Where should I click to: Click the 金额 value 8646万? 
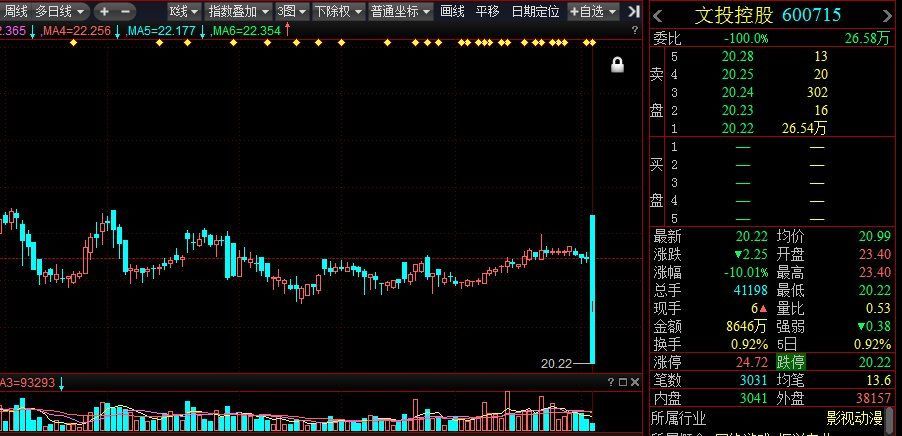click(747, 327)
